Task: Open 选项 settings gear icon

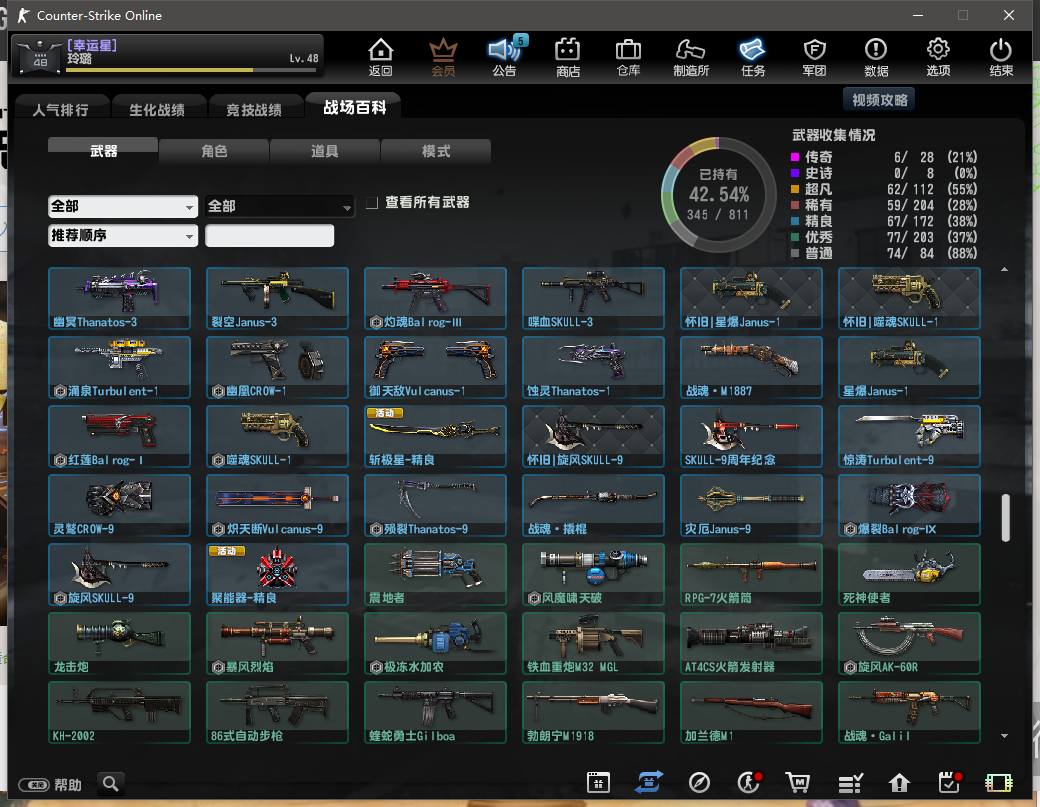Action: (938, 57)
